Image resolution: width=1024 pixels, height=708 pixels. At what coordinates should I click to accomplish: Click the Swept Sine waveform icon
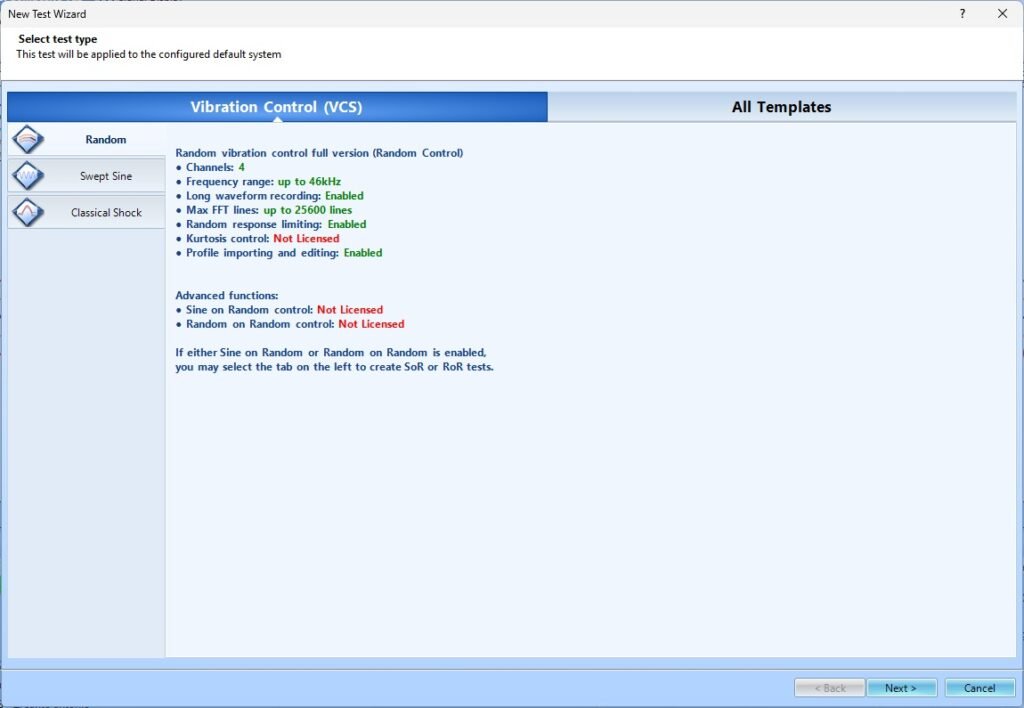coord(27,177)
